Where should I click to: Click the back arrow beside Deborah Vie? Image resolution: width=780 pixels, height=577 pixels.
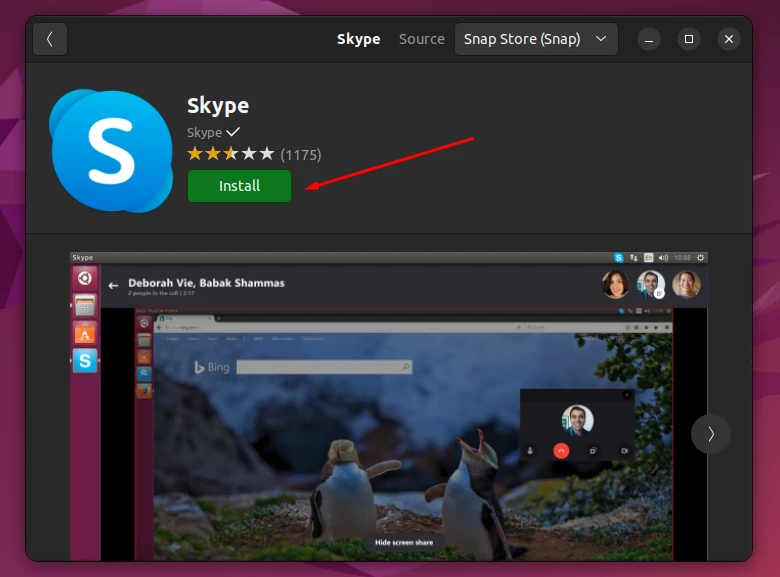(113, 286)
